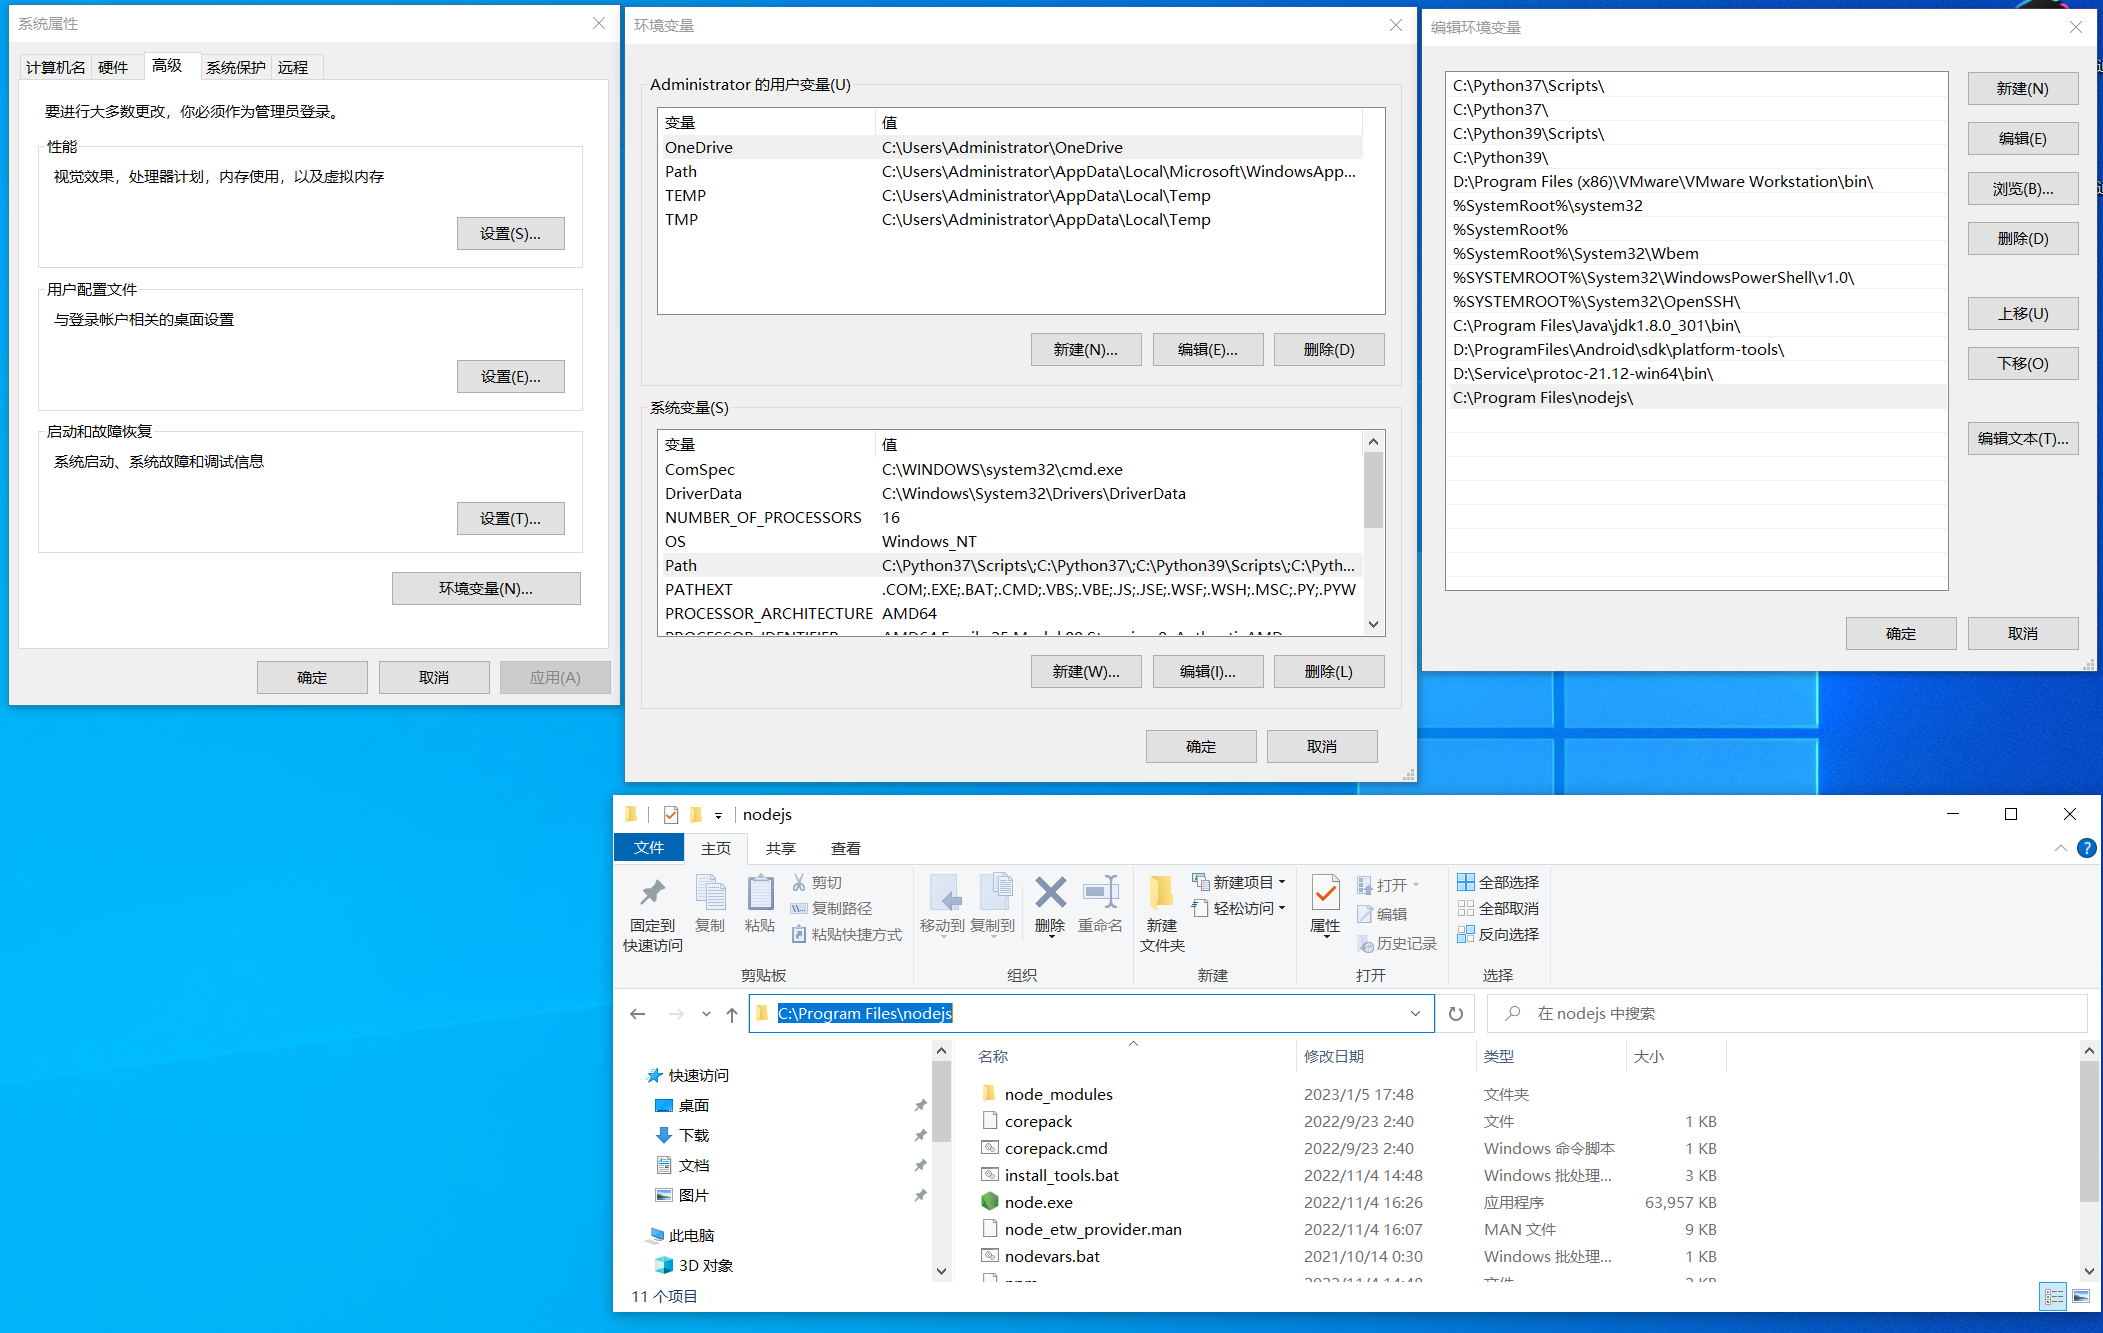
Task: Confirm the Edit environment variable dialog with OK
Action: 1901,633
